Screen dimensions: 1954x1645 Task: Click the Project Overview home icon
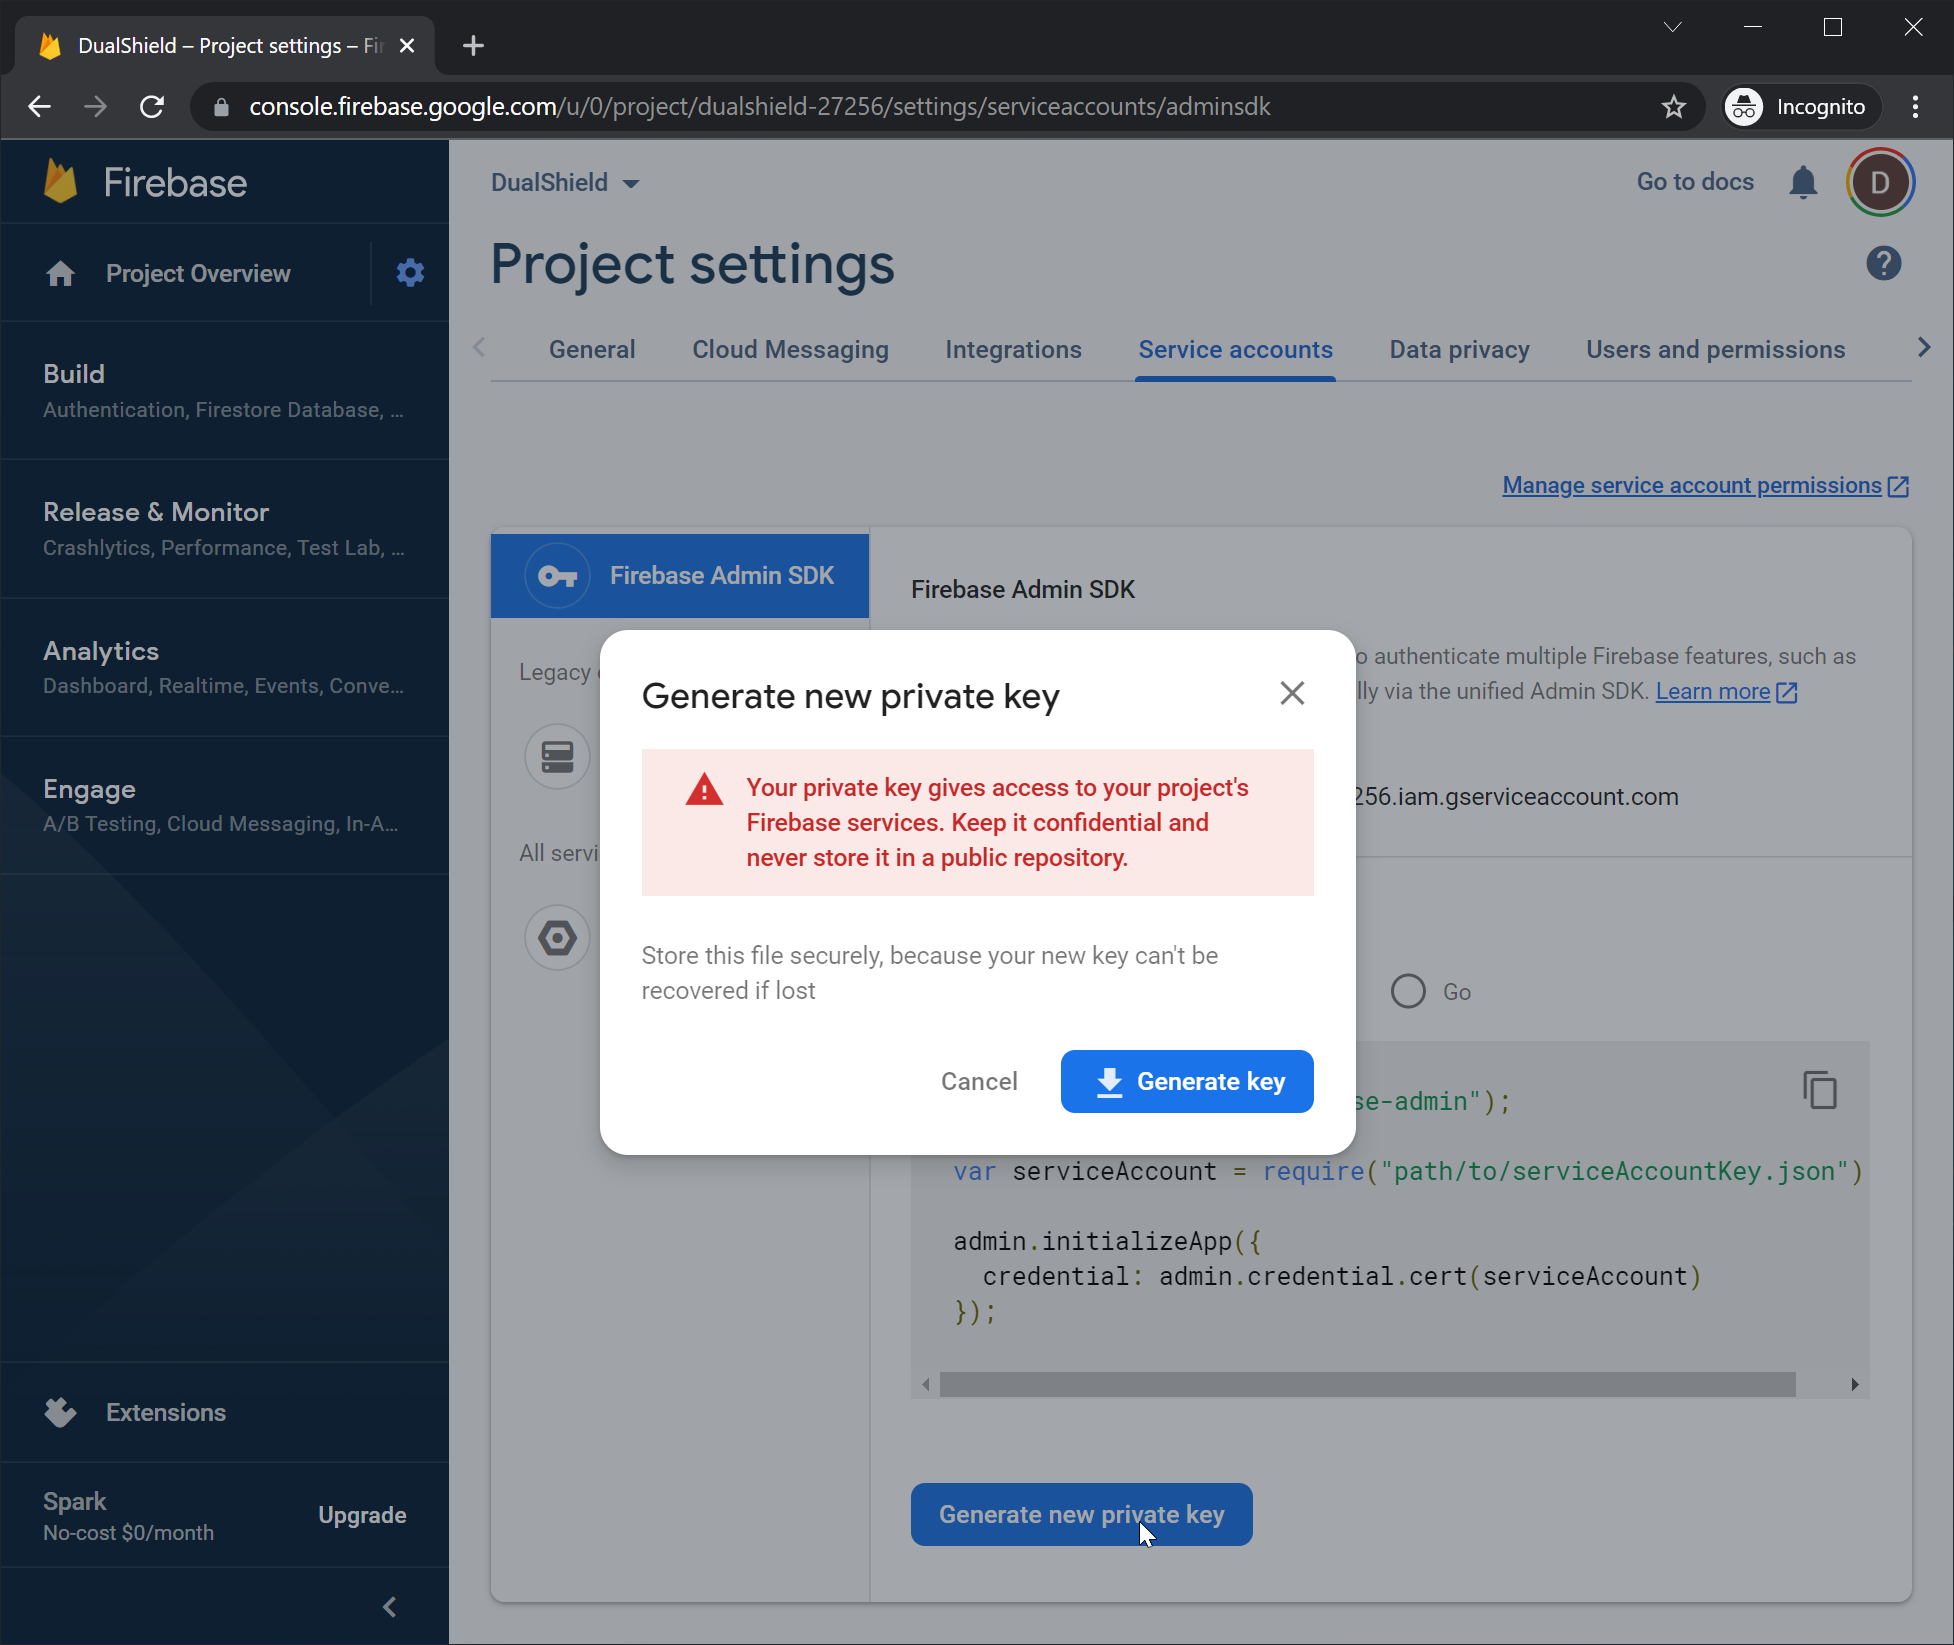pos(61,274)
